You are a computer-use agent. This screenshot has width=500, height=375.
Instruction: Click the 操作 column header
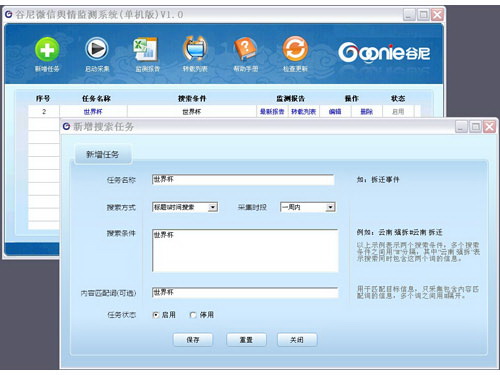352,98
